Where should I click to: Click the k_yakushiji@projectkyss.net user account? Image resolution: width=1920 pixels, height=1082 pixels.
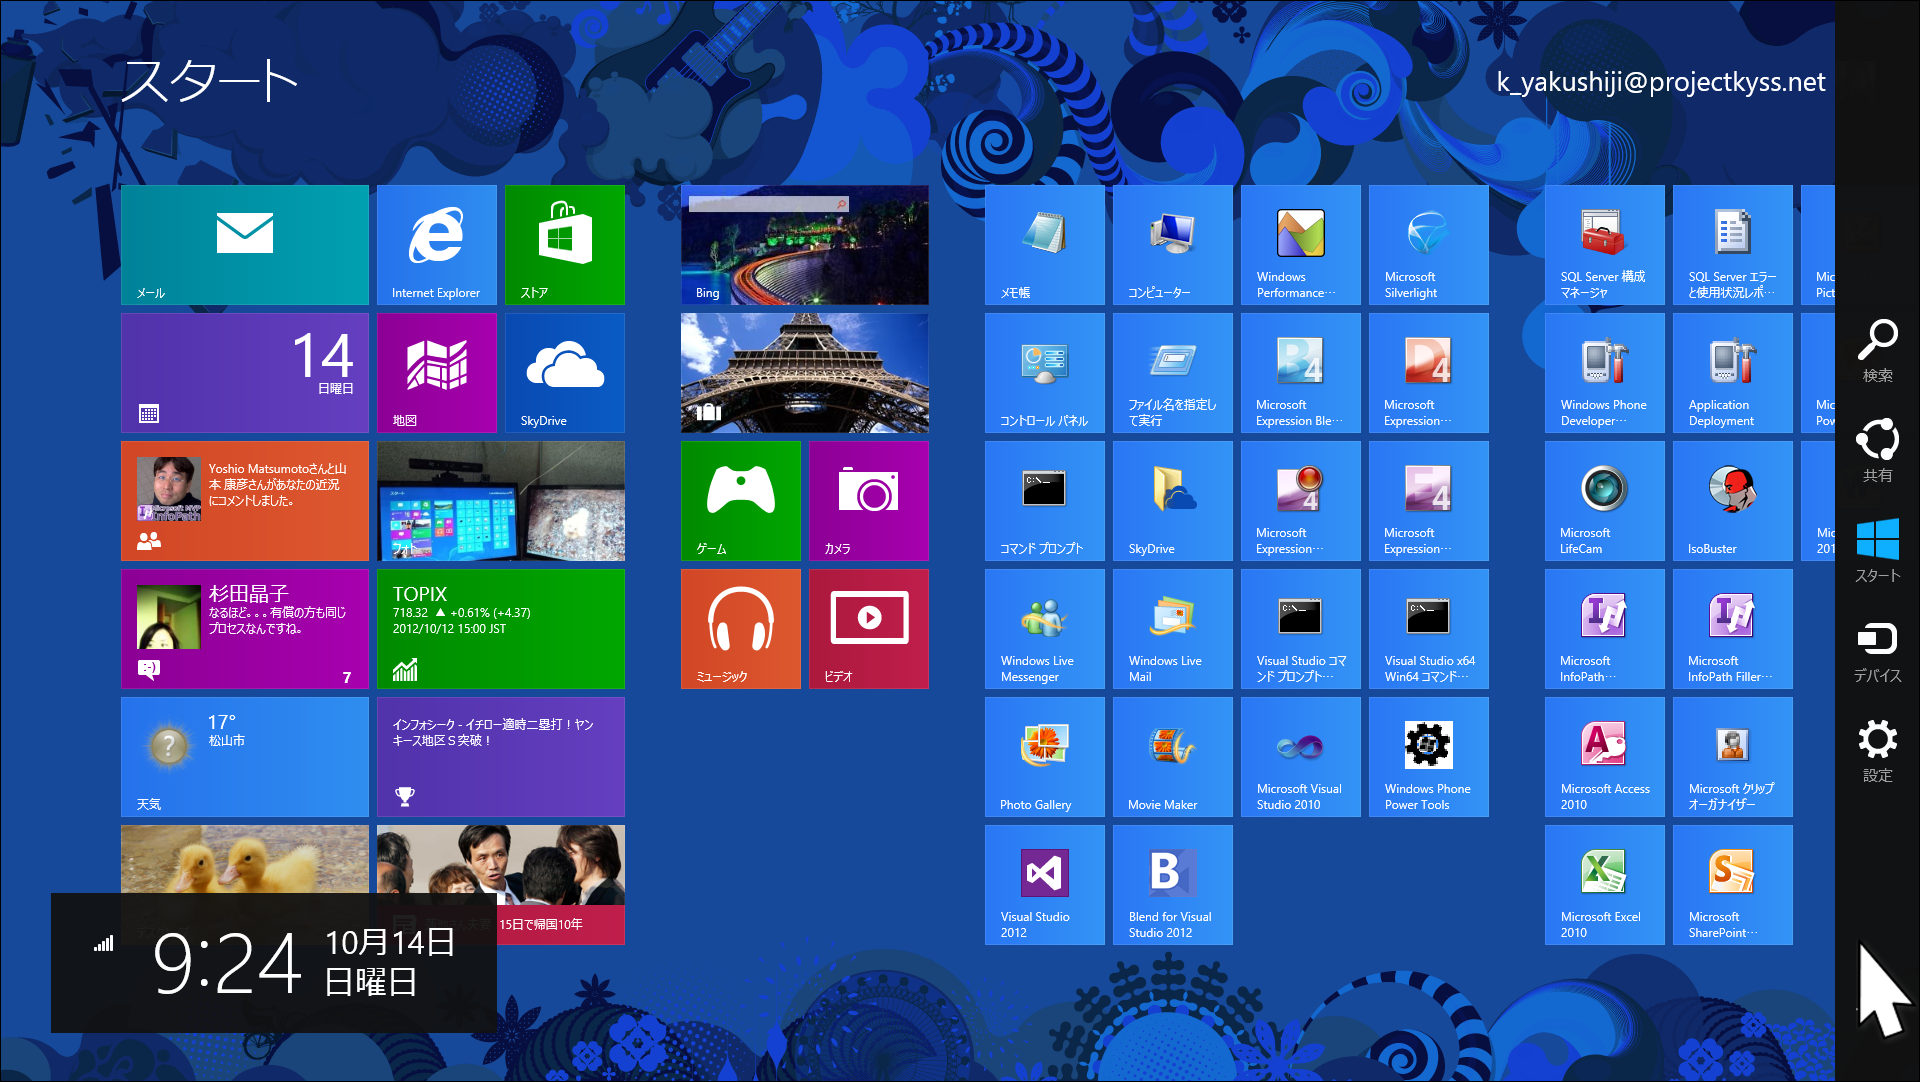click(x=1660, y=82)
